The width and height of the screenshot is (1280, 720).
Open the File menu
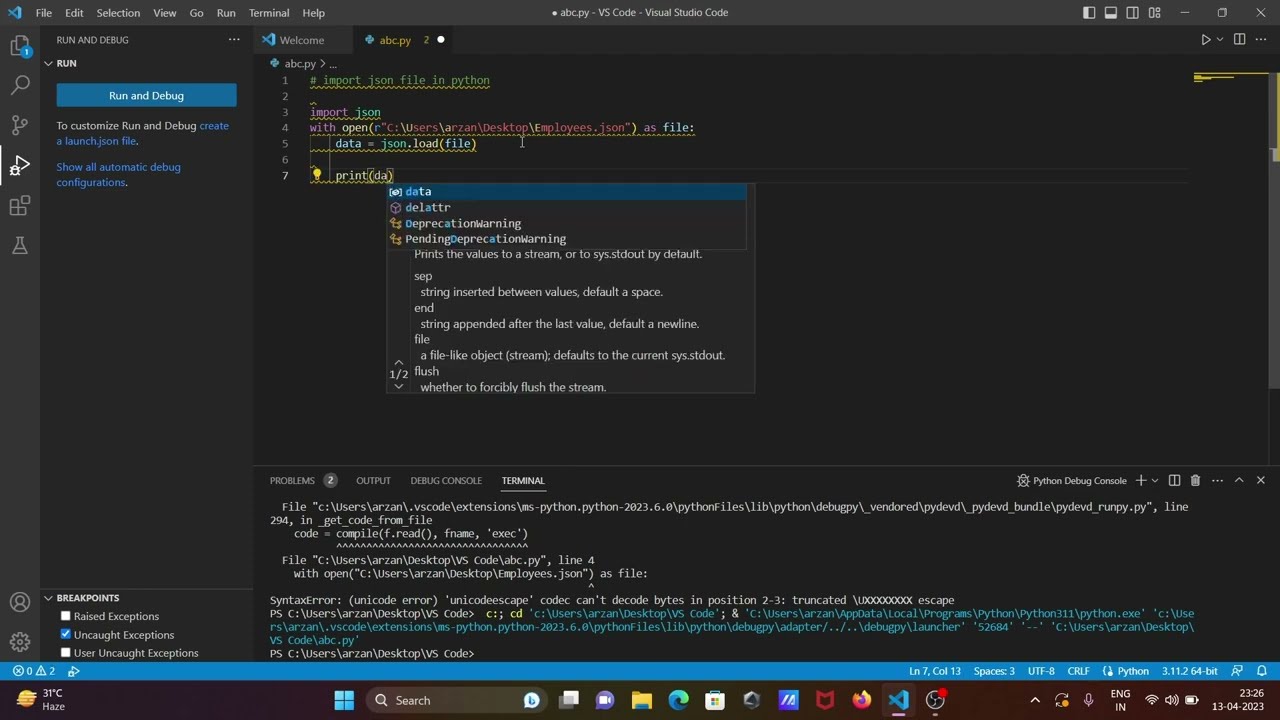tap(44, 13)
